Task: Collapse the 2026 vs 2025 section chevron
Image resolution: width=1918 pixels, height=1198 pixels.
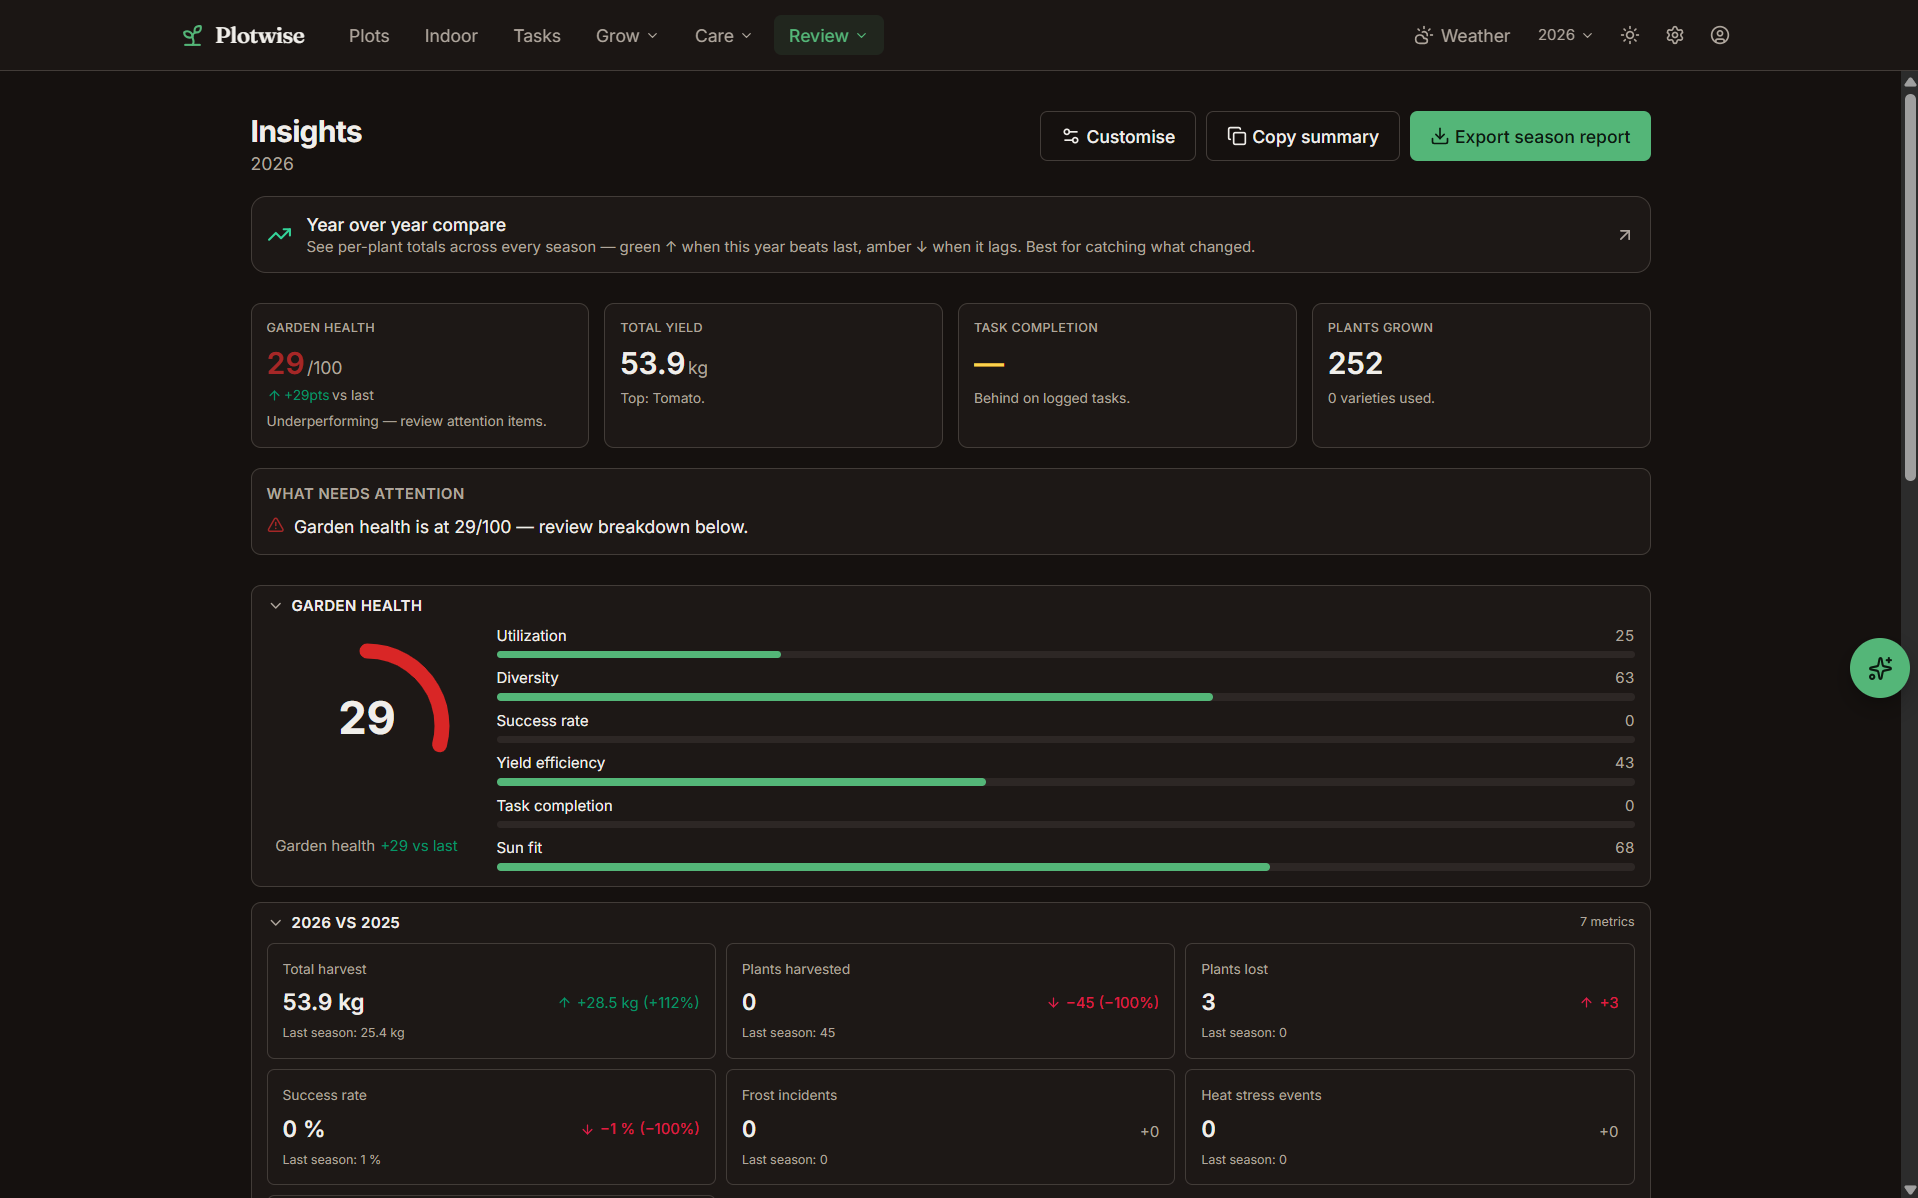Action: click(276, 923)
